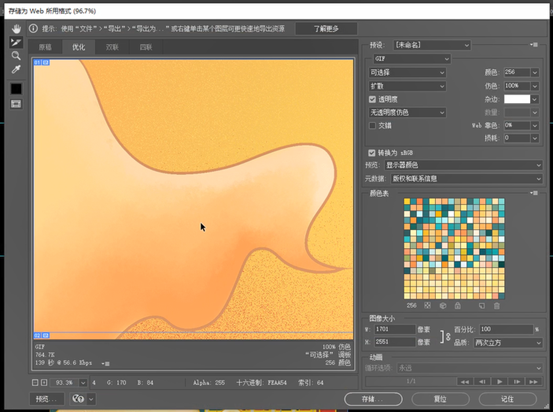Click the trash icon under color table

[x=497, y=306]
